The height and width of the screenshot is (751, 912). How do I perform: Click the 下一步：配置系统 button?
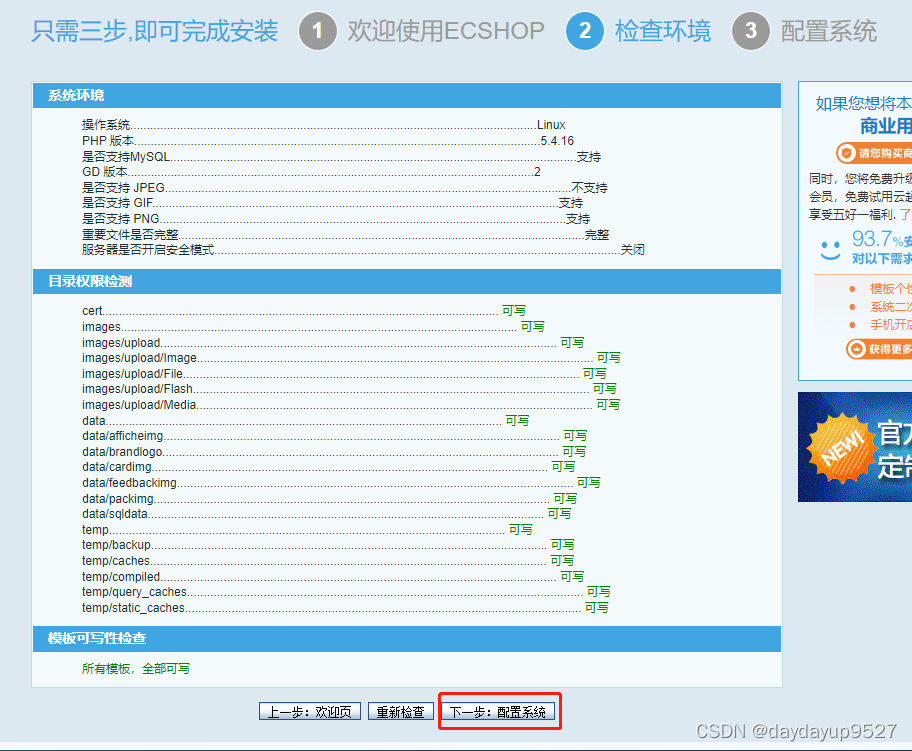pos(498,711)
